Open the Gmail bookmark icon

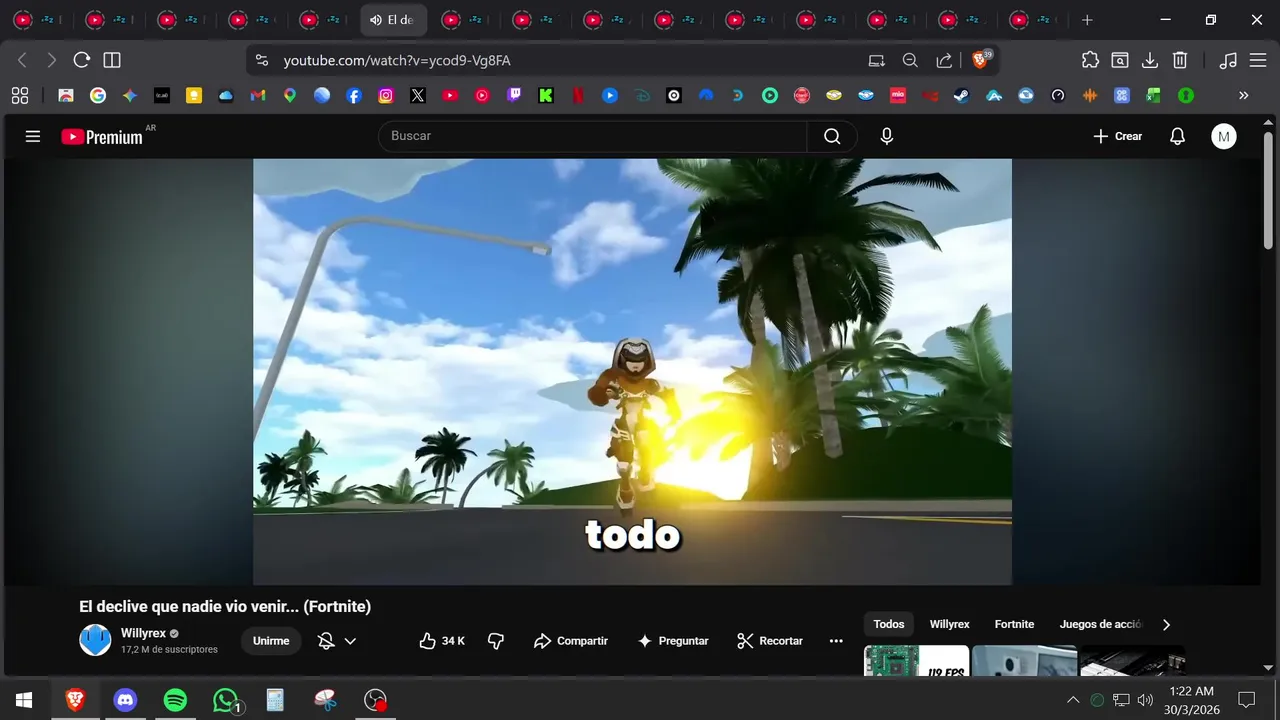point(258,96)
